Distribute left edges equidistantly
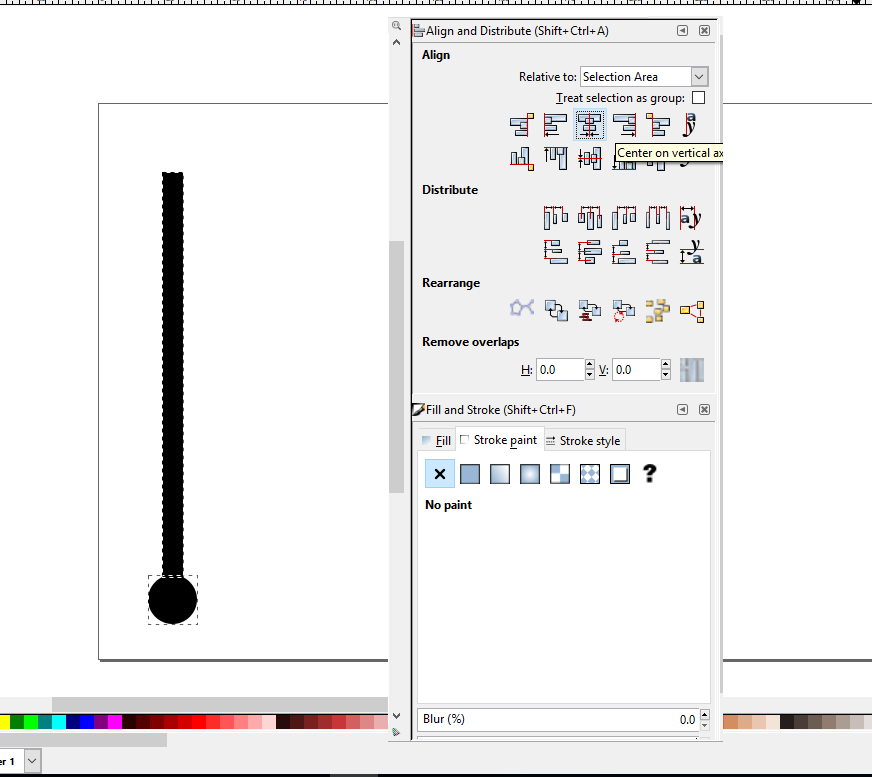The height and width of the screenshot is (777, 872). 556,217
